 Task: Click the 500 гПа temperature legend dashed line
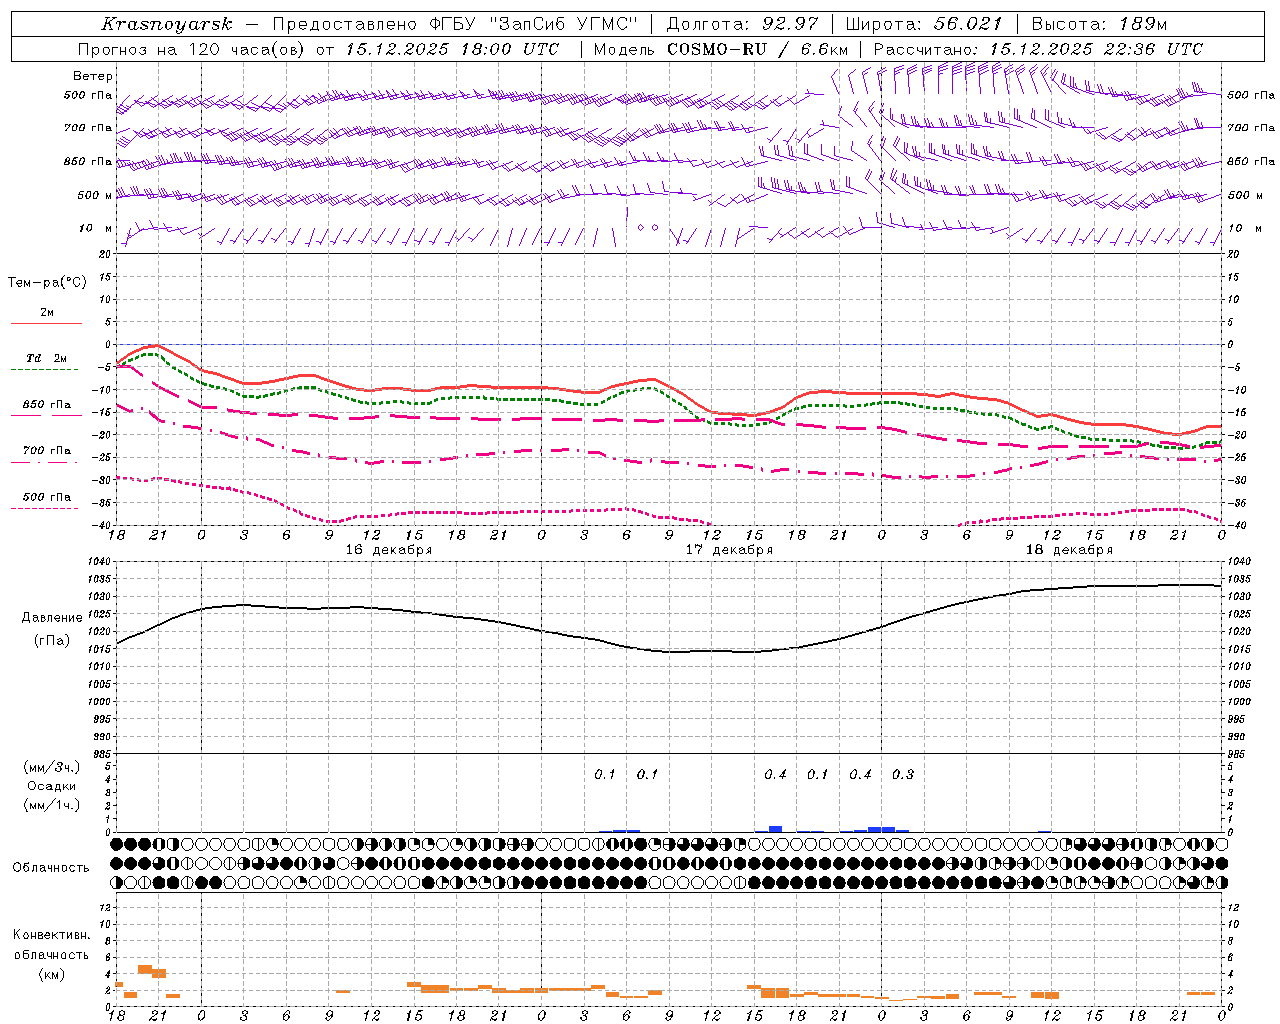[45, 508]
